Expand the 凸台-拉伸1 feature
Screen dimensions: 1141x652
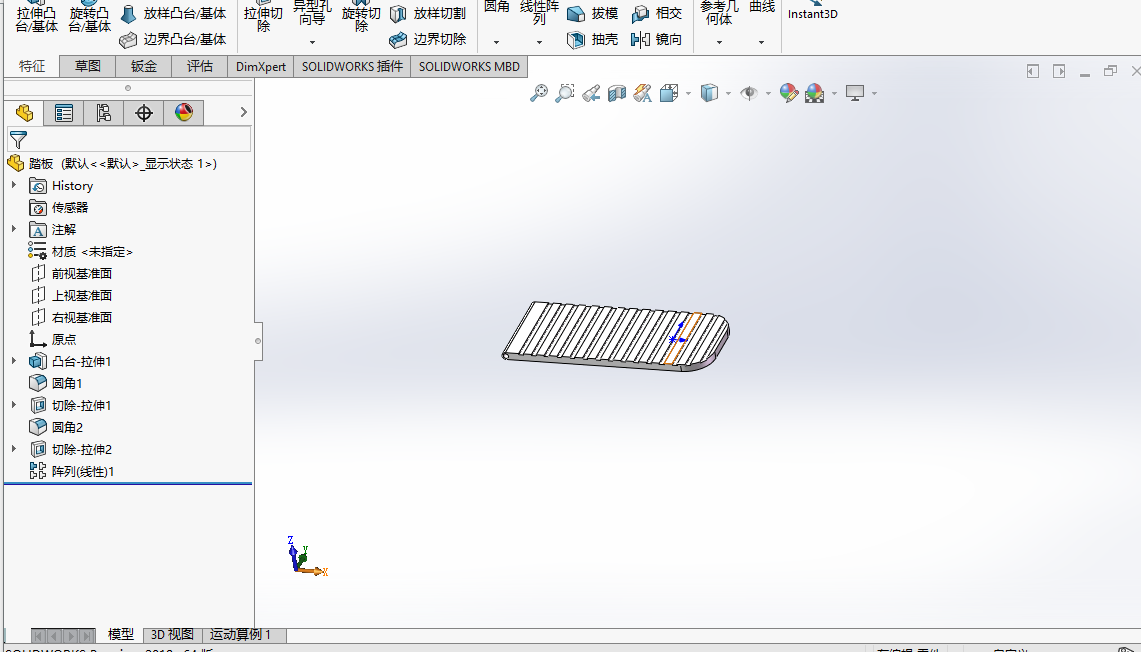tap(13, 361)
